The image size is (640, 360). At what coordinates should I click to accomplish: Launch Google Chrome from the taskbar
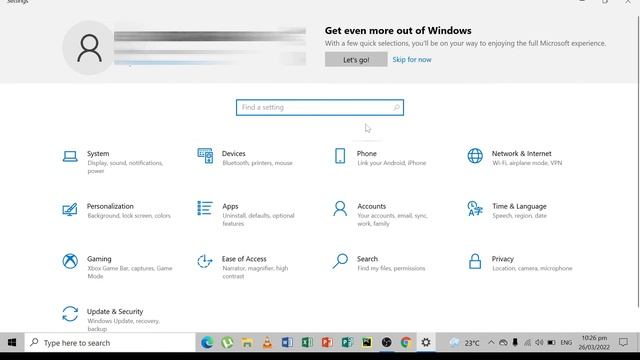pos(407,342)
